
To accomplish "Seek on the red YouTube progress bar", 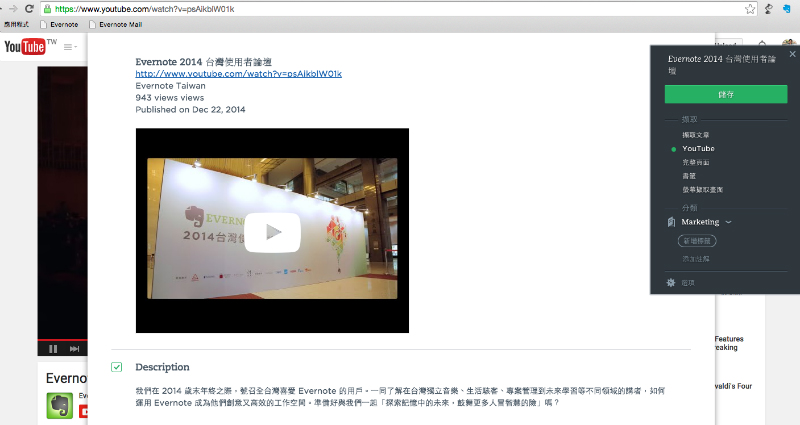I will (x=62, y=340).
